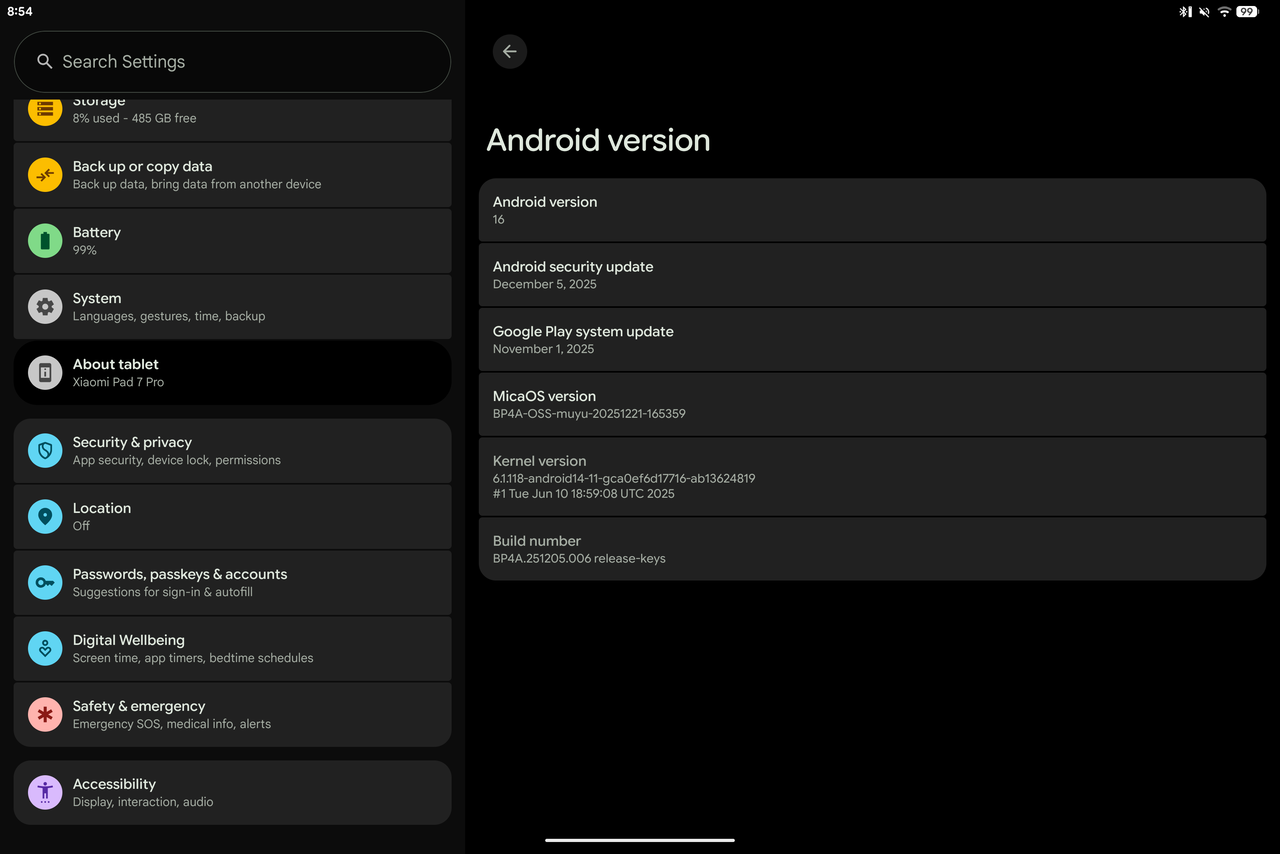Tap the Android version 16 row

point(872,210)
